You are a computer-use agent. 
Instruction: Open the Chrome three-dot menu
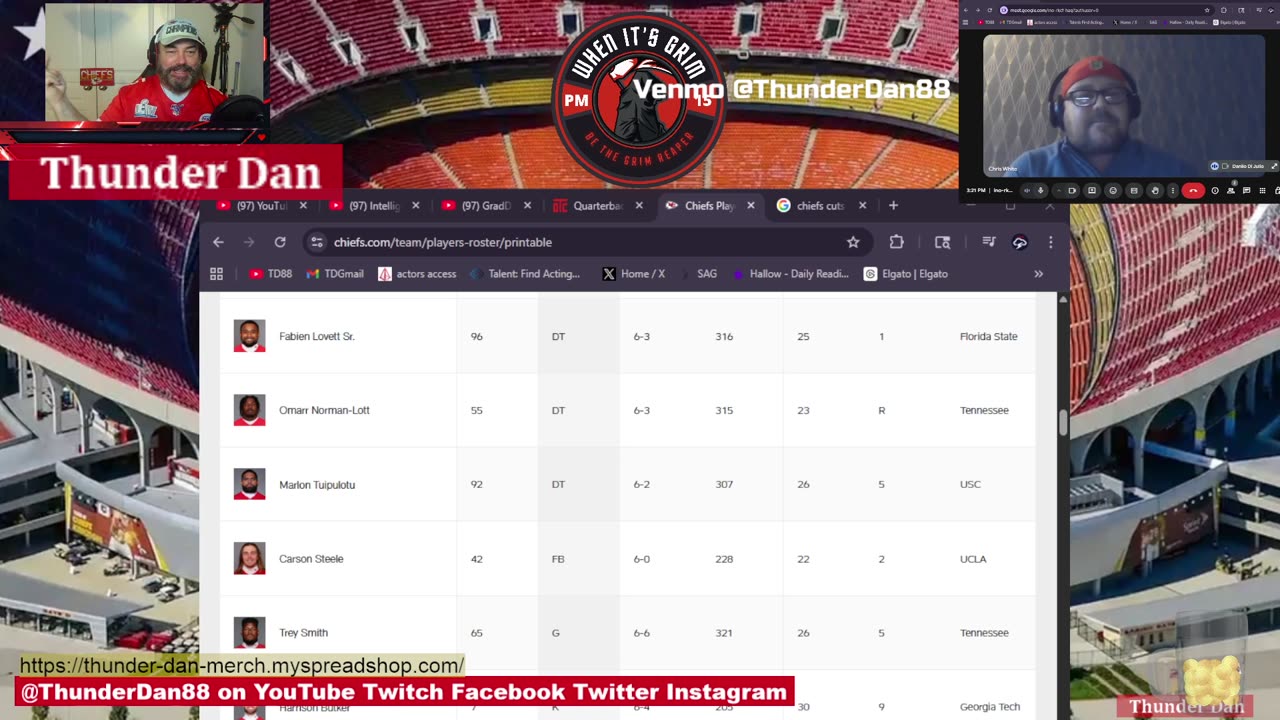(1050, 242)
